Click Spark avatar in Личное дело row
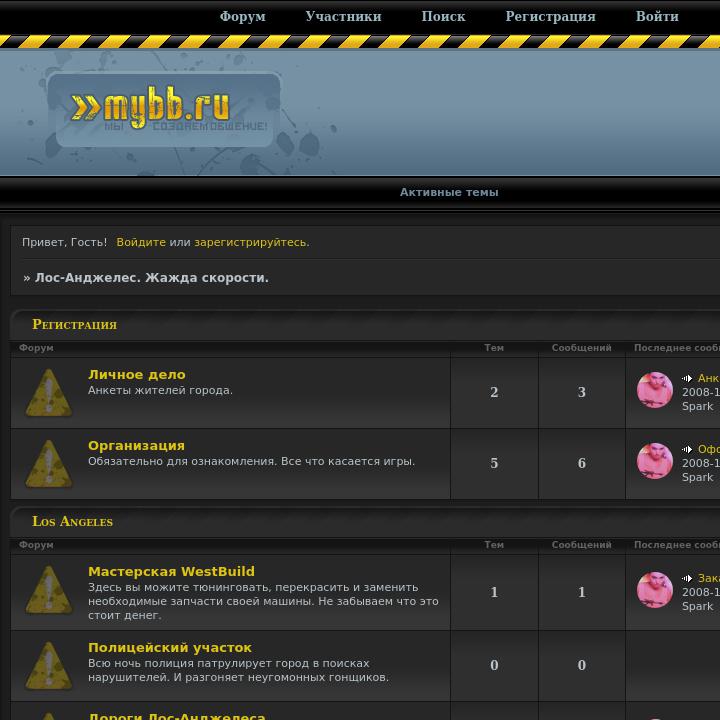Image resolution: width=720 pixels, height=720 pixels. pyautogui.click(x=655, y=390)
